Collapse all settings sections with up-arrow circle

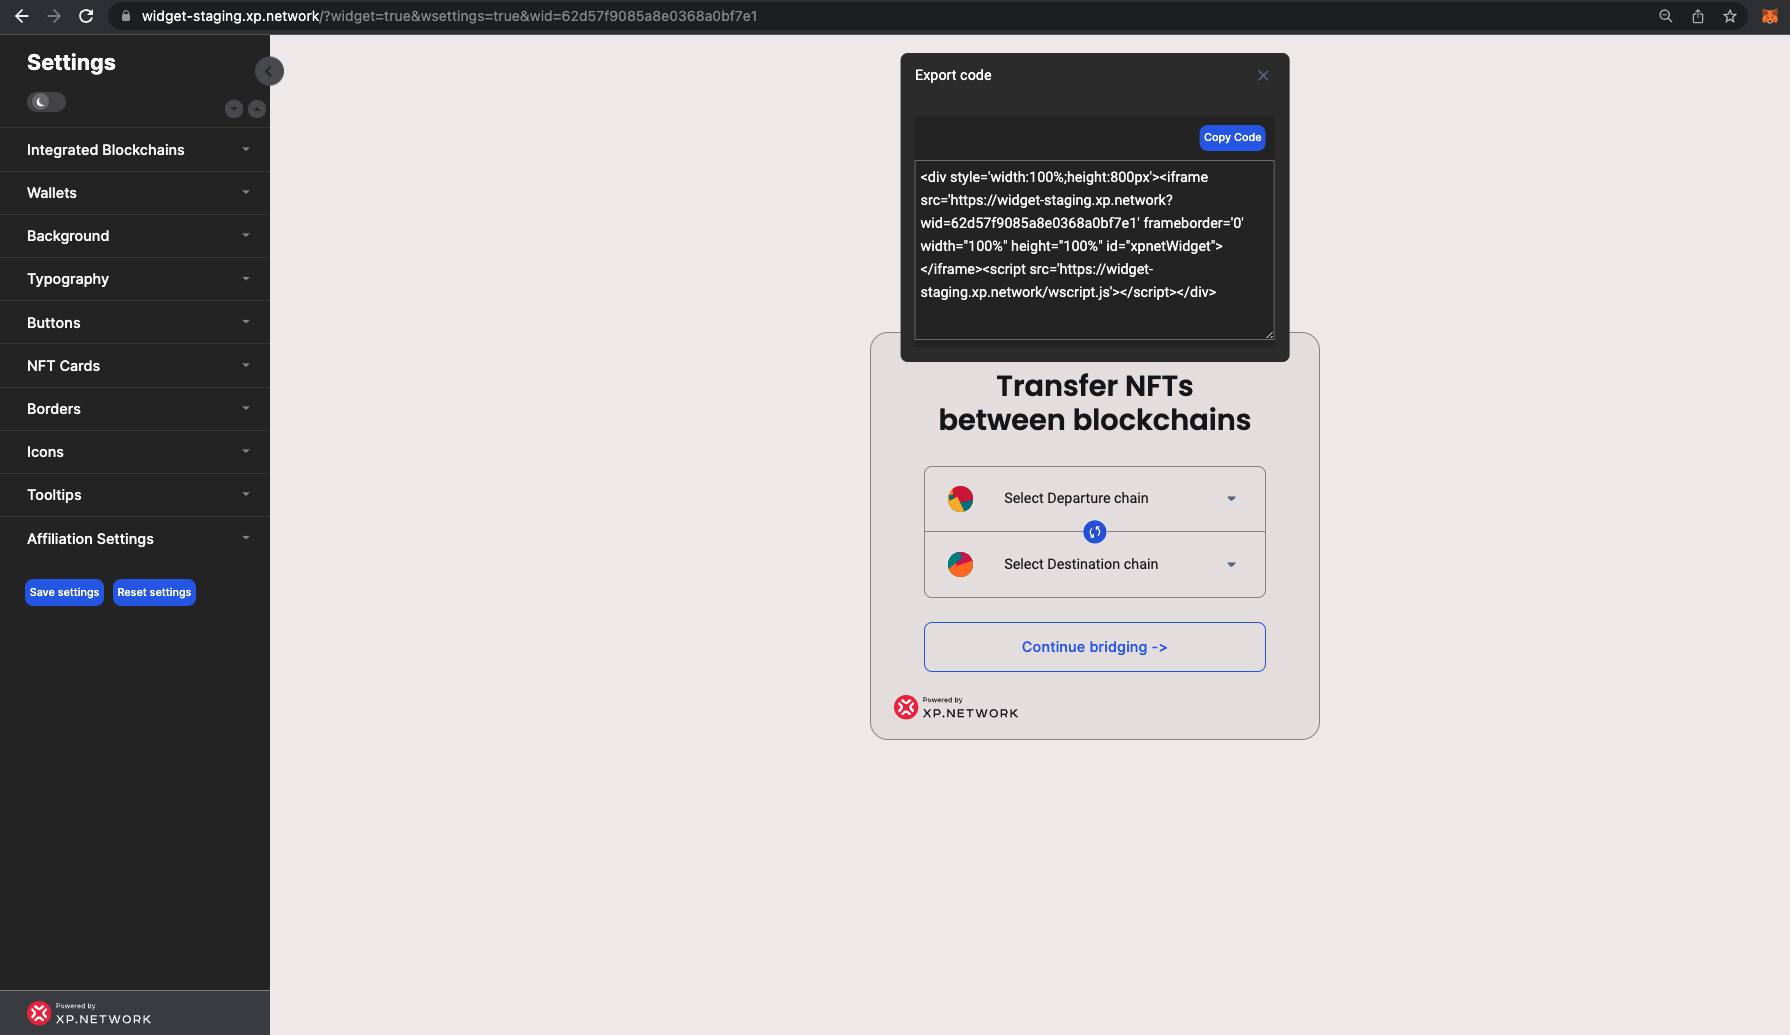coord(257,109)
